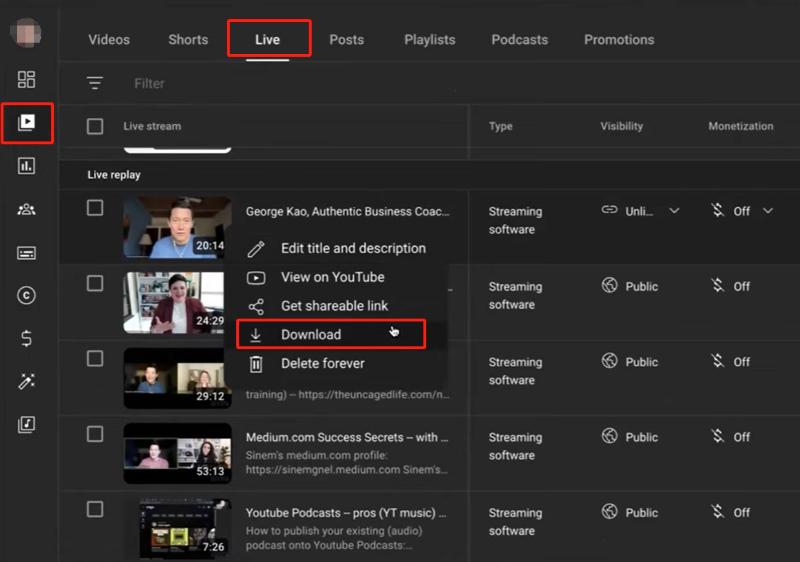Click the Monetization column header

click(x=741, y=126)
